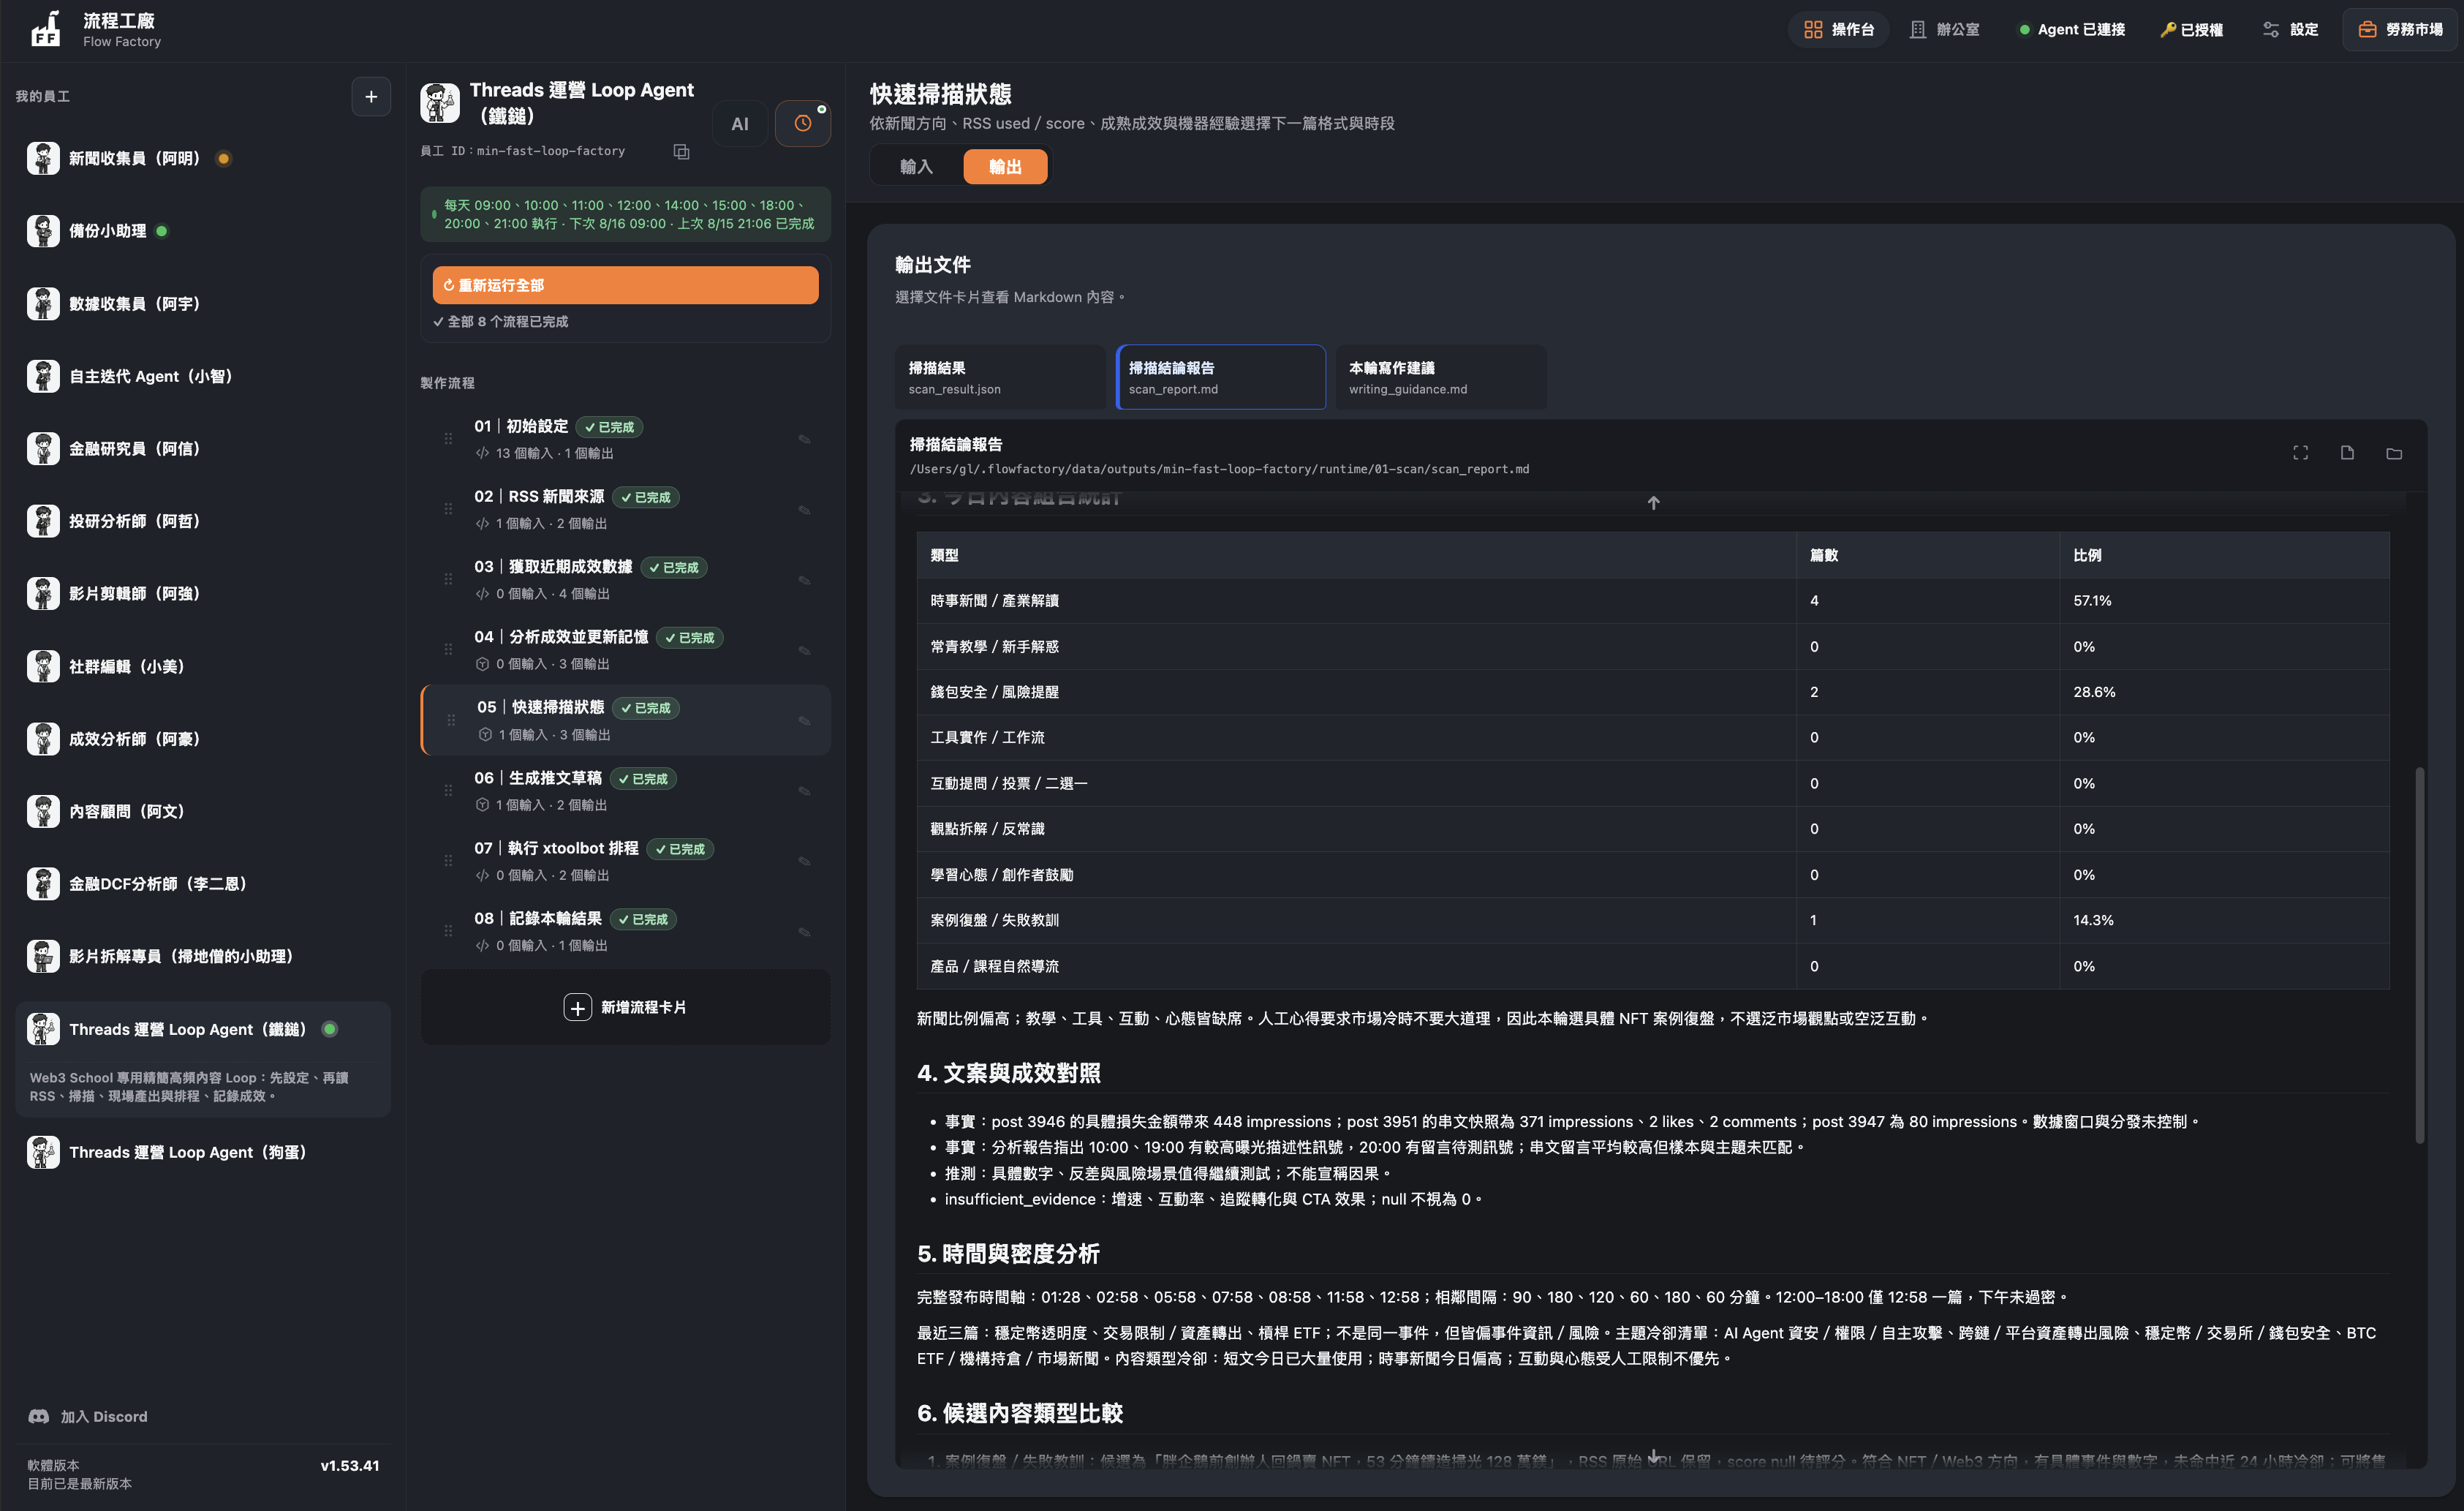The image size is (2464, 1511).
Task: Click the 時事新聞 / 產業解讀 table cell
Action: pyautogui.click(x=1356, y=600)
